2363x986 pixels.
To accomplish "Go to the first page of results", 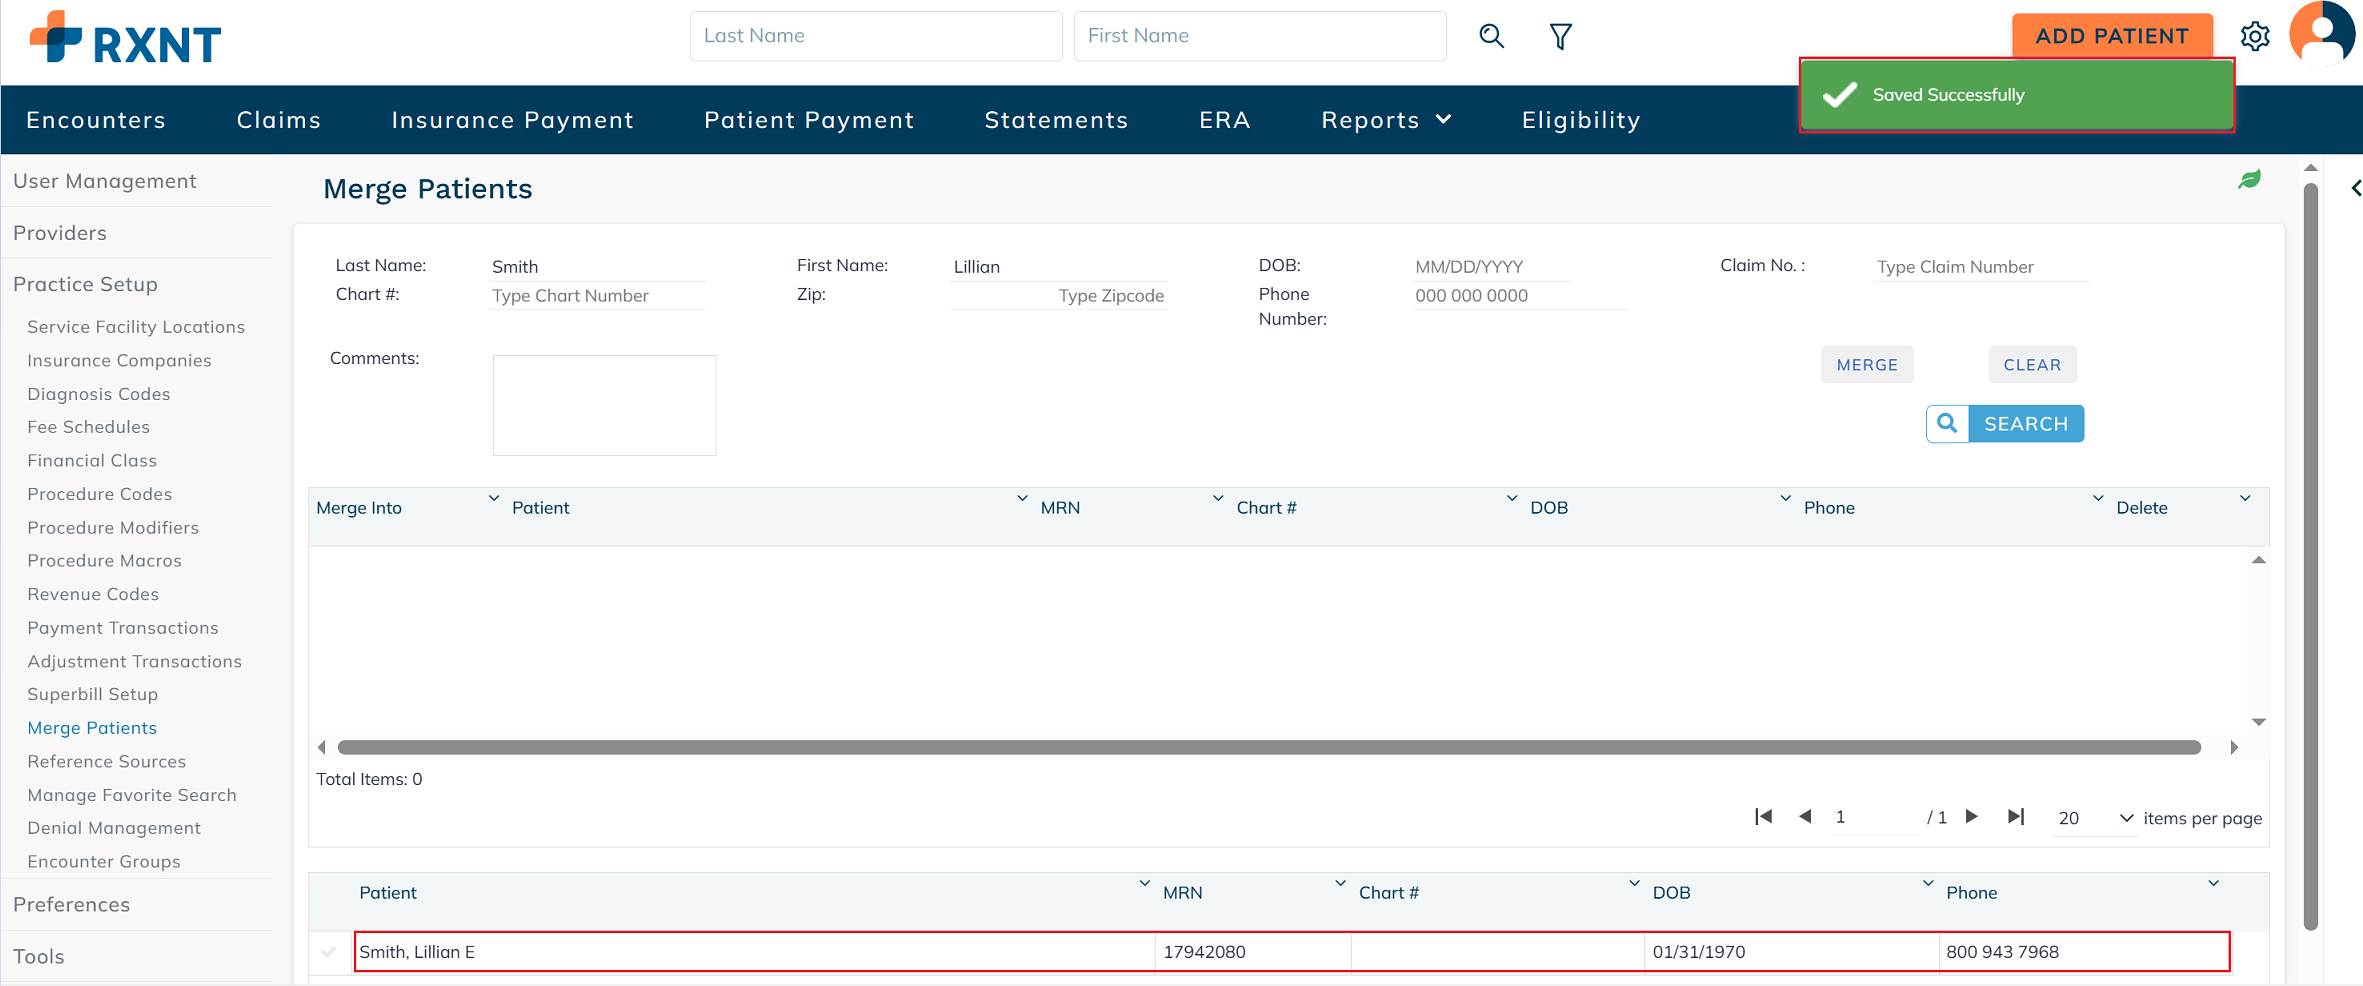I will point(1763,817).
